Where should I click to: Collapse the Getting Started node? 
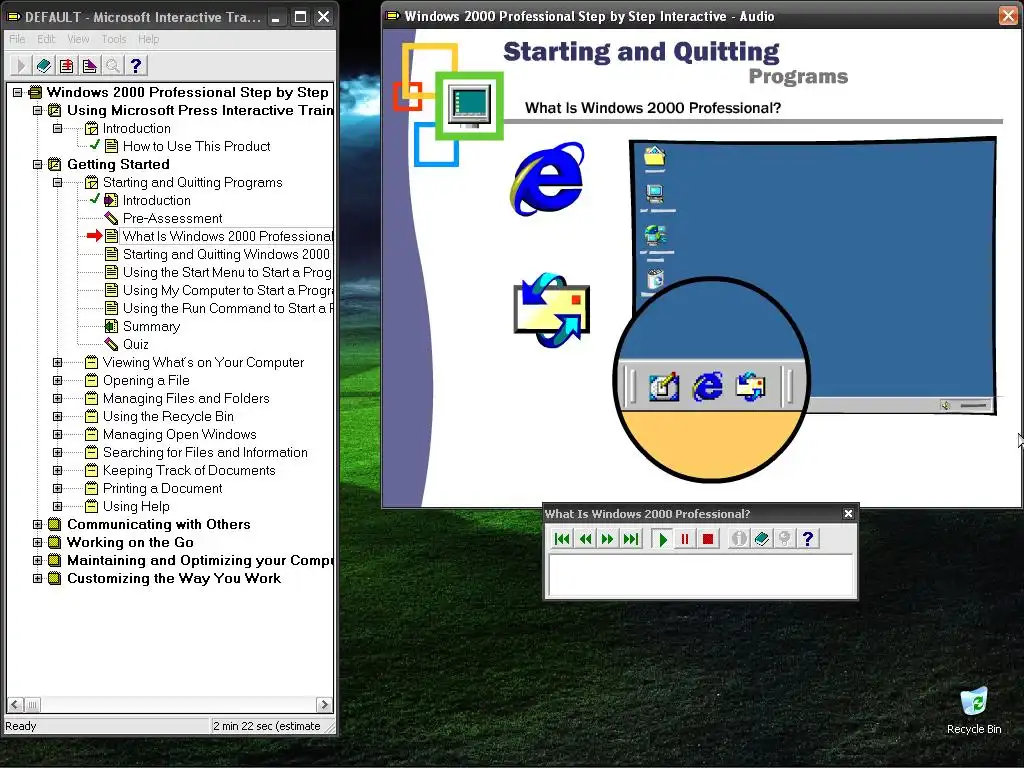tap(37, 165)
